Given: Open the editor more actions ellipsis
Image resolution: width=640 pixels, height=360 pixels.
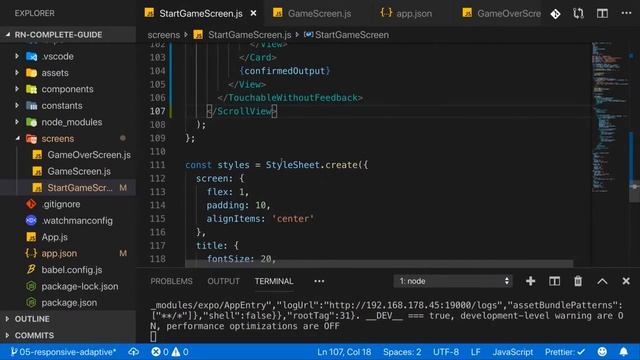Looking at the screenshot, I should point(626,13).
